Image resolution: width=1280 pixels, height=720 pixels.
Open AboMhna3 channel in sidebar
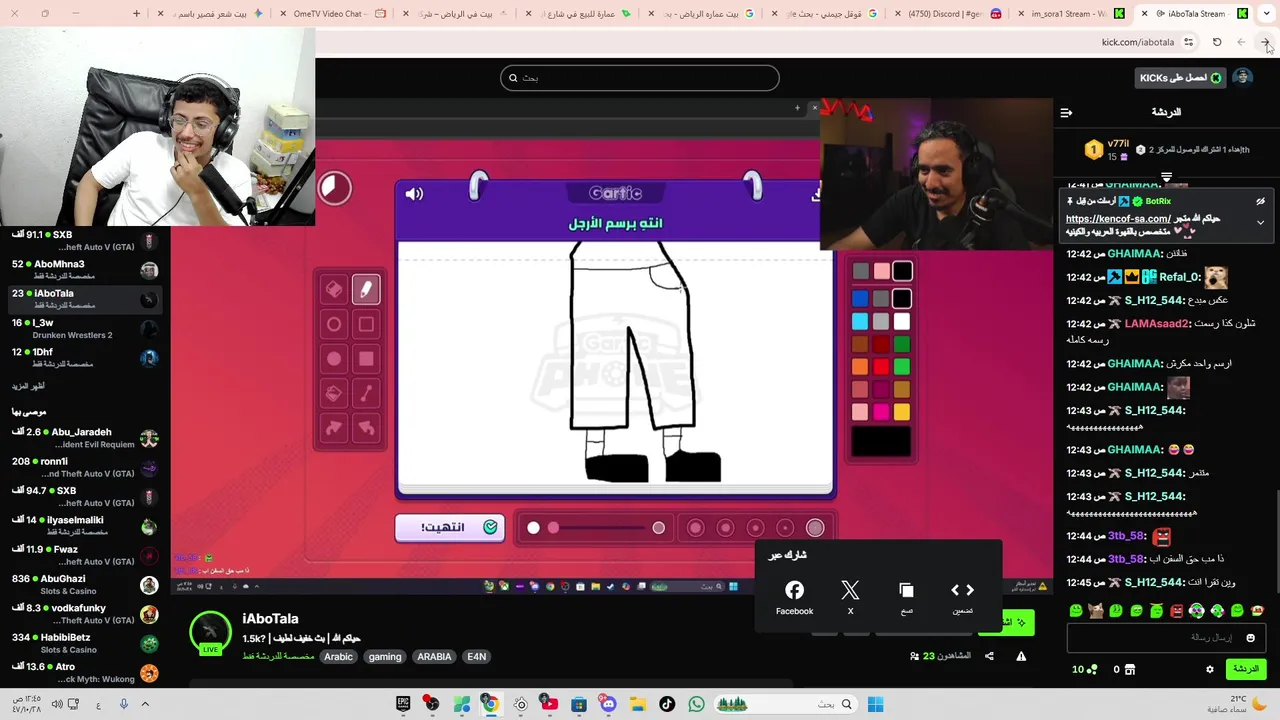tap(85, 270)
